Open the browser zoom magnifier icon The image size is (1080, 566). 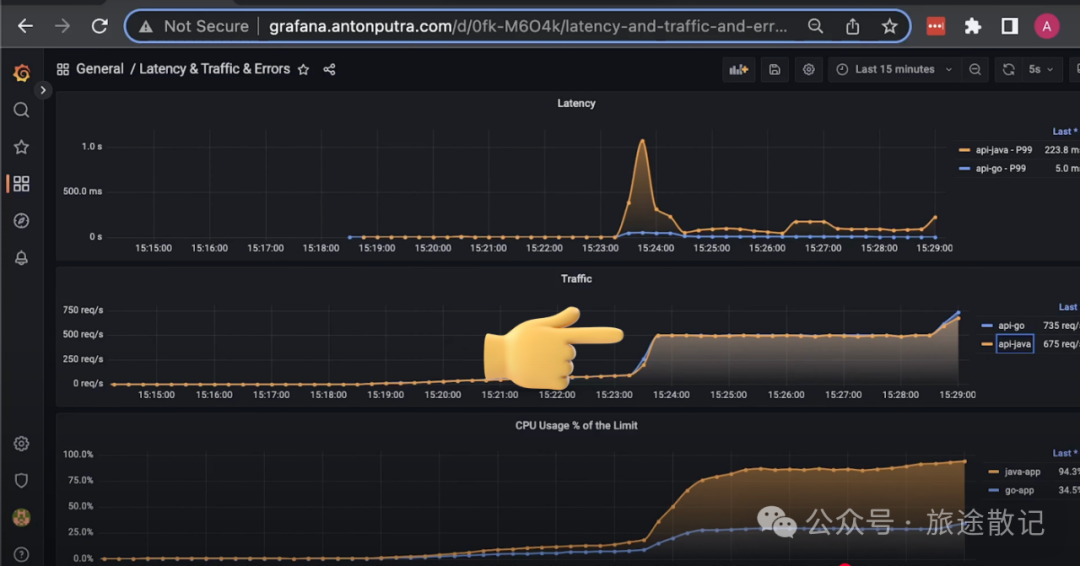pyautogui.click(x=816, y=26)
